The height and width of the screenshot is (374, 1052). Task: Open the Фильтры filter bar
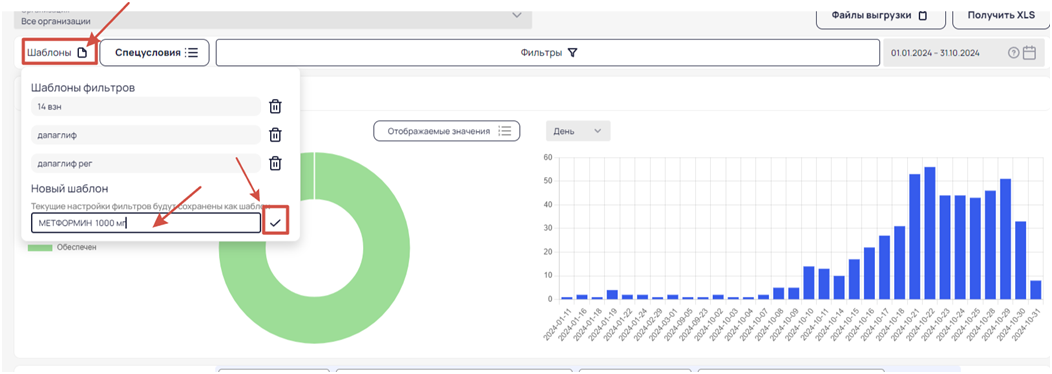pos(547,52)
